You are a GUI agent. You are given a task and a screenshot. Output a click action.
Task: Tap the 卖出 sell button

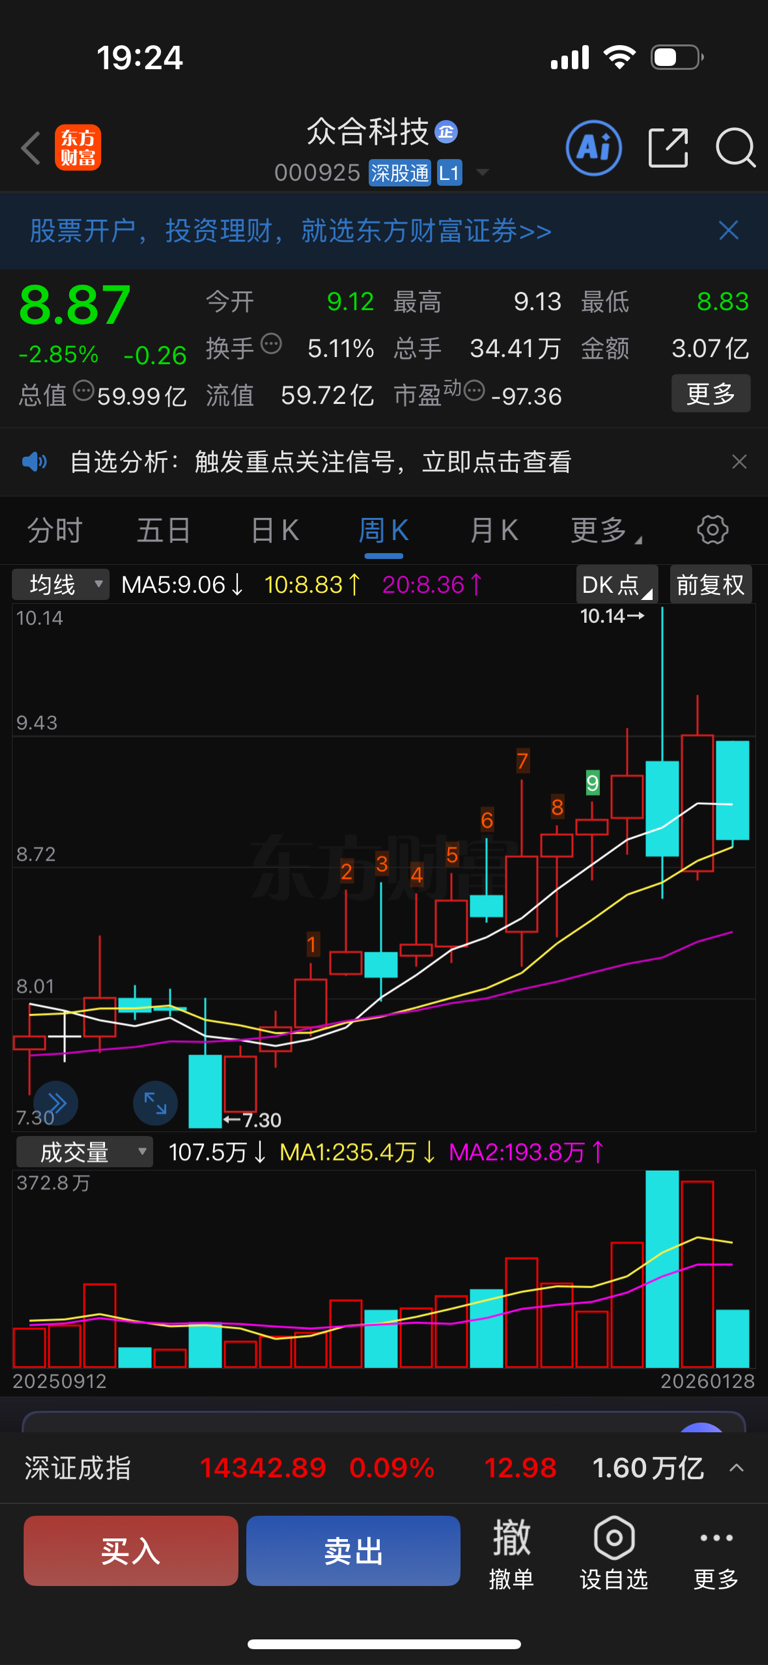point(353,1551)
